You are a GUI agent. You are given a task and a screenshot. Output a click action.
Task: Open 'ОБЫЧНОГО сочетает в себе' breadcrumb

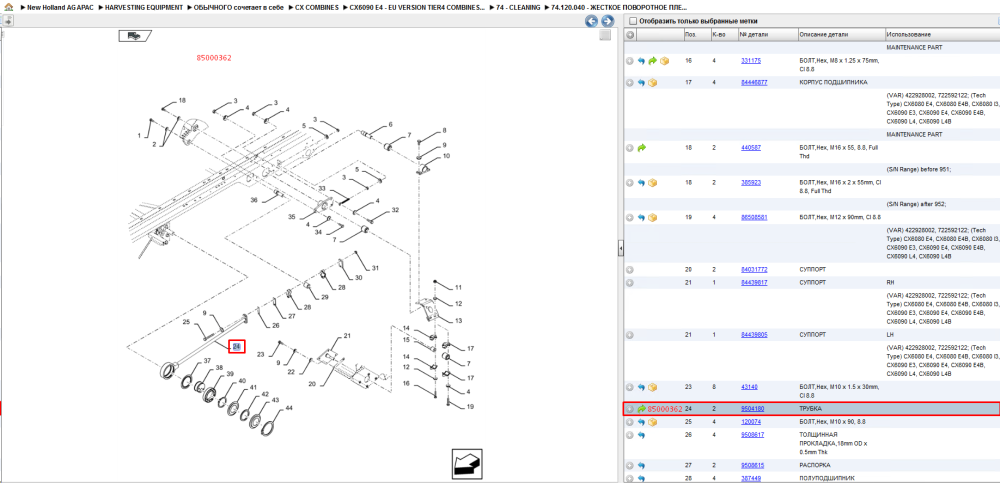239,7
